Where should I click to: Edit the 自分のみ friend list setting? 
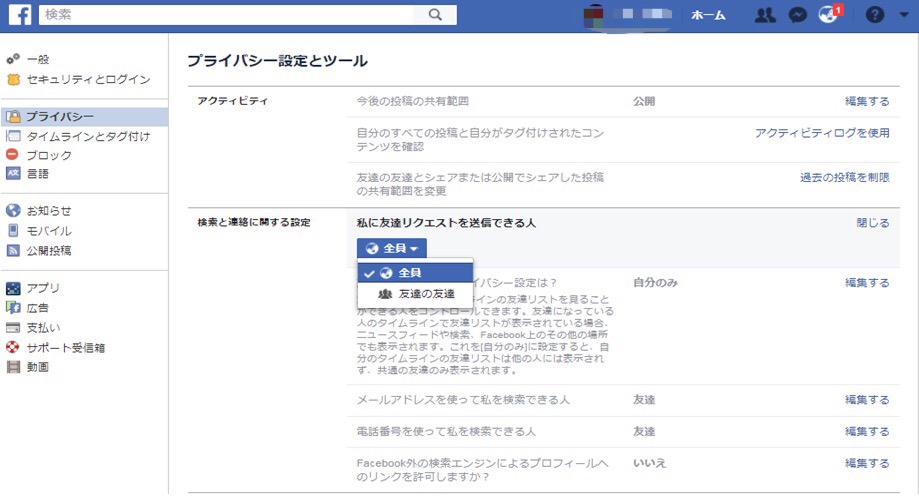[x=867, y=283]
